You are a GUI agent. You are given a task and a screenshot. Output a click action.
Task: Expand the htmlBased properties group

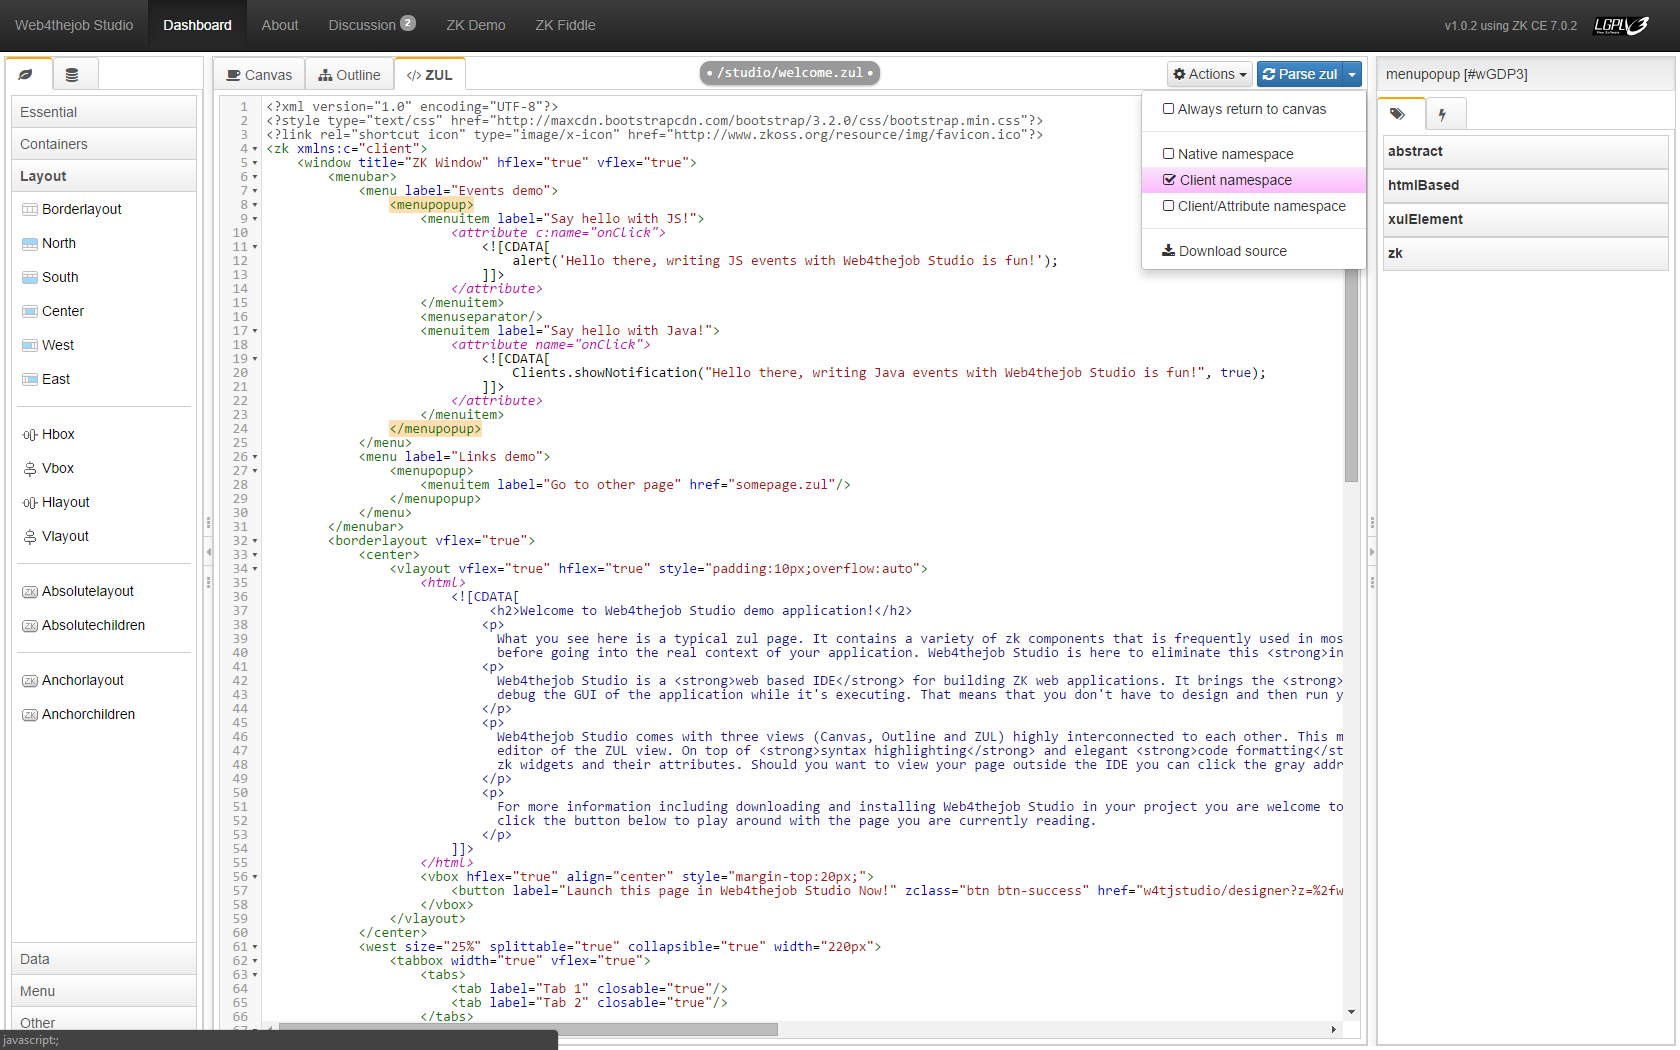[1525, 186]
